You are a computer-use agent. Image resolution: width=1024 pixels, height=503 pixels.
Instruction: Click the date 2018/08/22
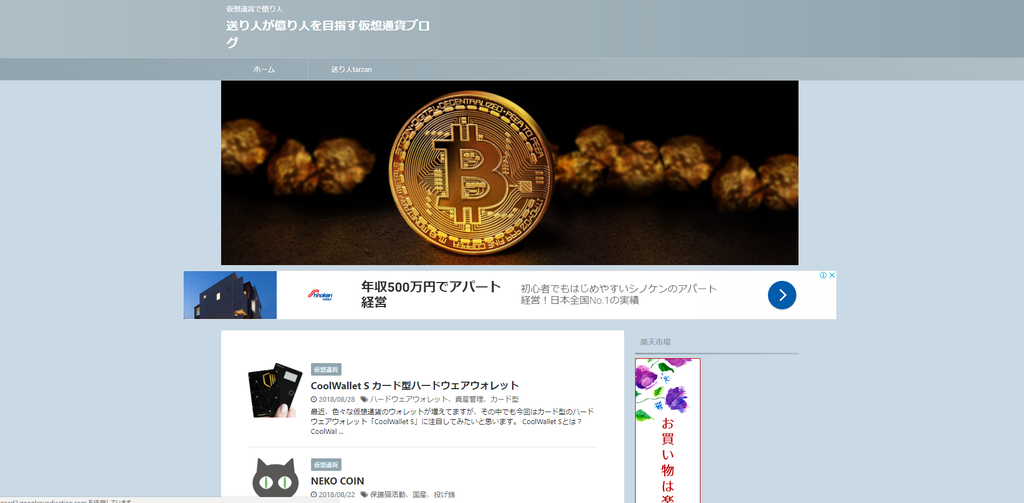[x=336, y=495]
